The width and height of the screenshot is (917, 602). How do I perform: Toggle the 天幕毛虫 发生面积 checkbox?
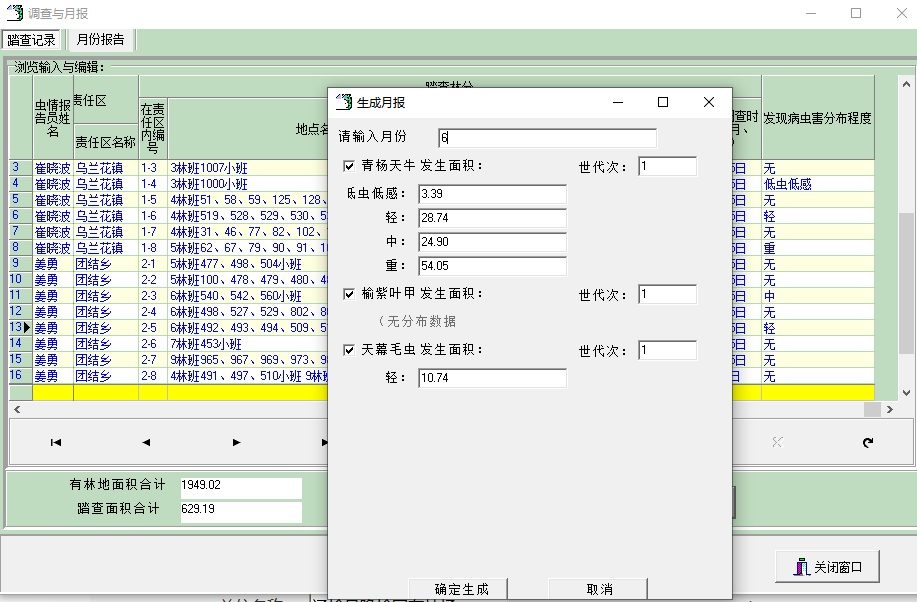(349, 350)
